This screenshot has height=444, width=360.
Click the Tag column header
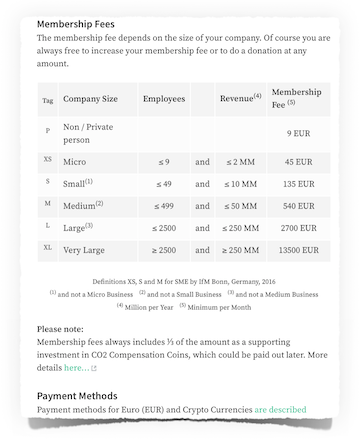(x=48, y=99)
